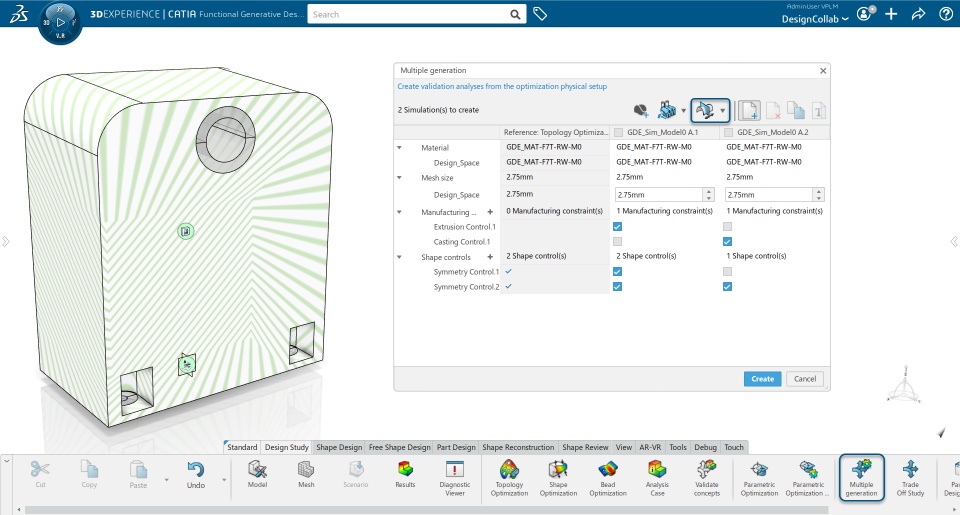
Task: Click the add-new-simulation page icon
Action: [748, 110]
